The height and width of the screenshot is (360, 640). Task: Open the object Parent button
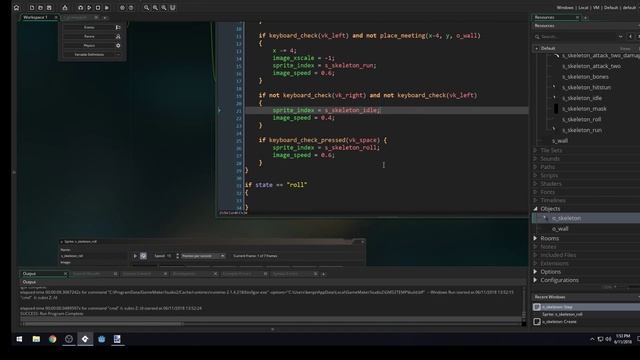click(x=93, y=36)
